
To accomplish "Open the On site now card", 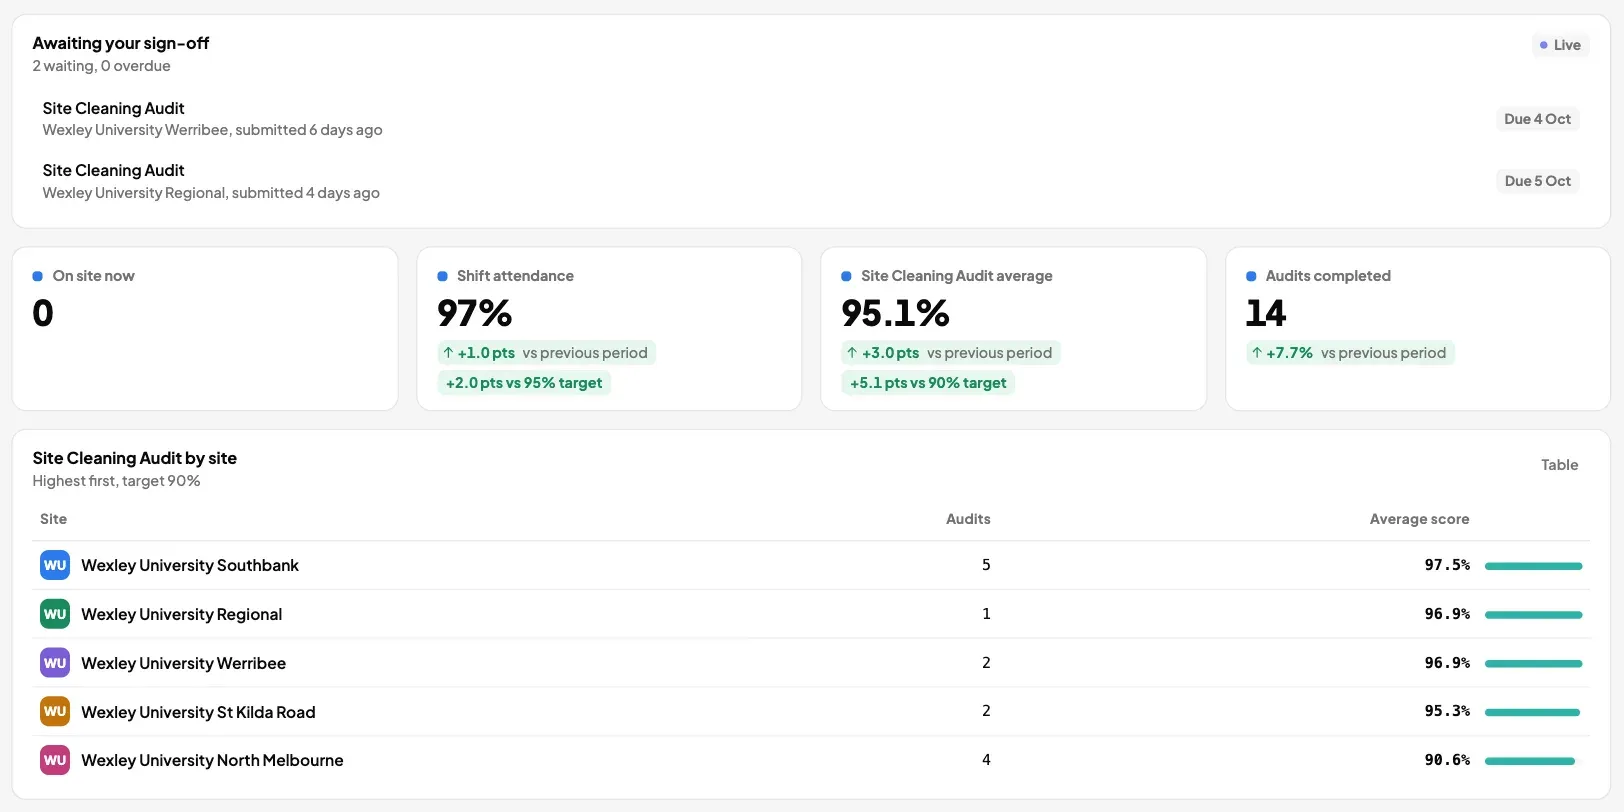I will coord(205,329).
